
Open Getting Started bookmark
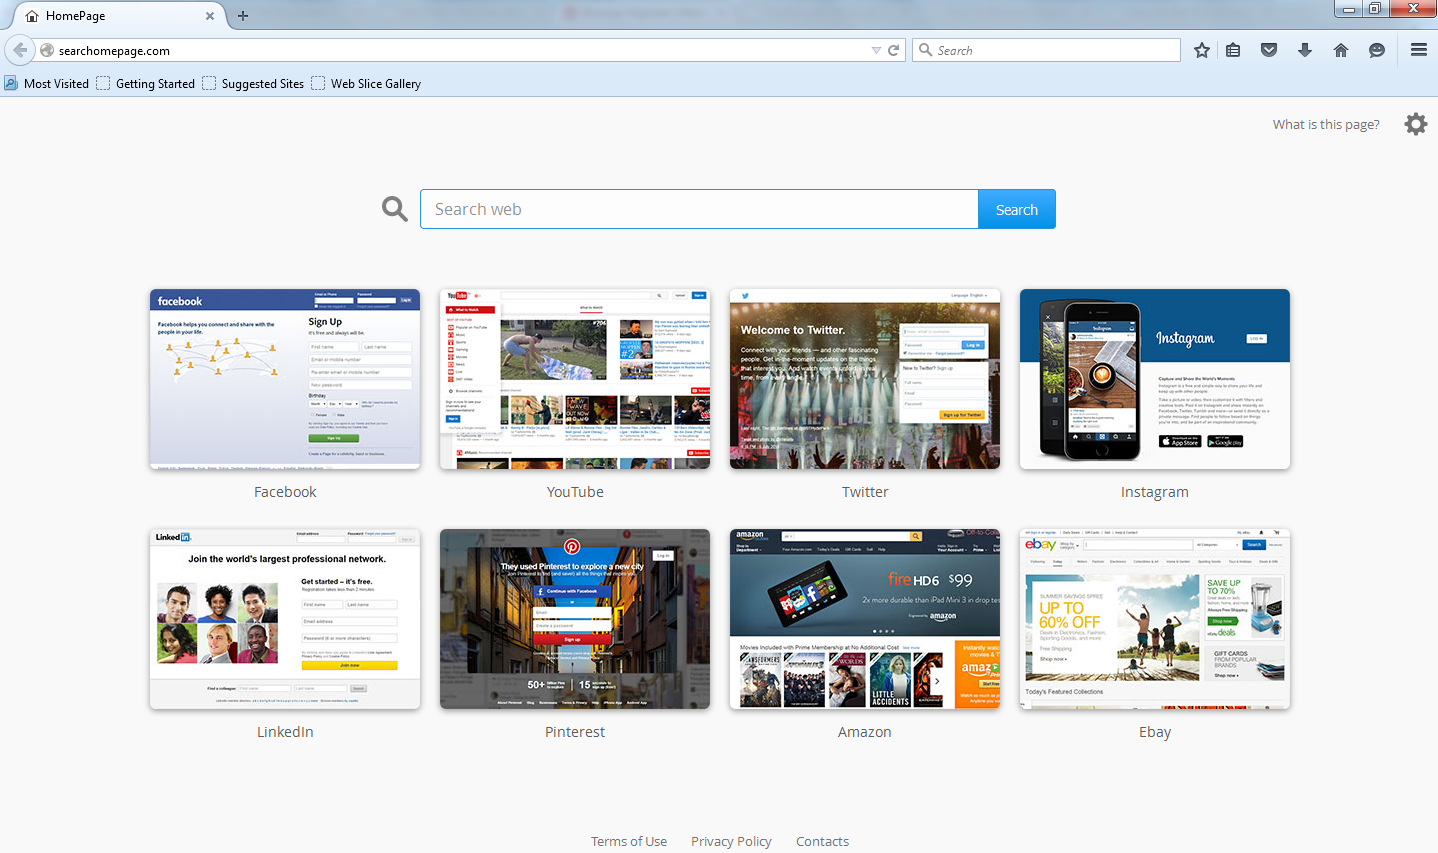146,83
